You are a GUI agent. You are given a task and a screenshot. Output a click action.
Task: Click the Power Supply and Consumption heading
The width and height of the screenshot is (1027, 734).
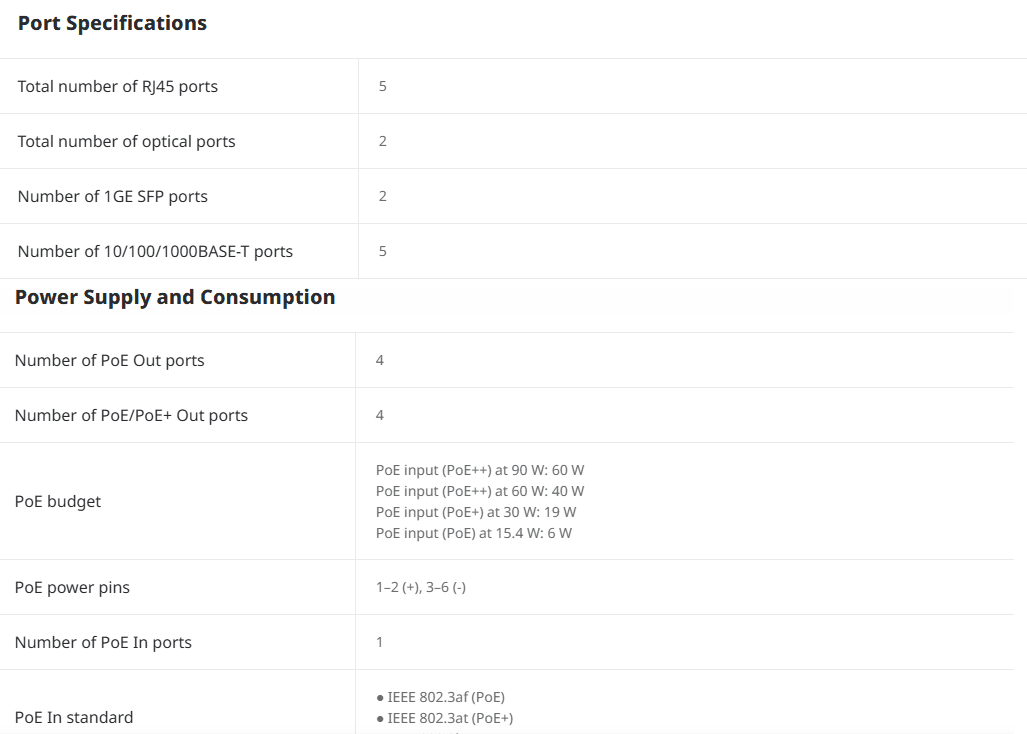coord(175,297)
